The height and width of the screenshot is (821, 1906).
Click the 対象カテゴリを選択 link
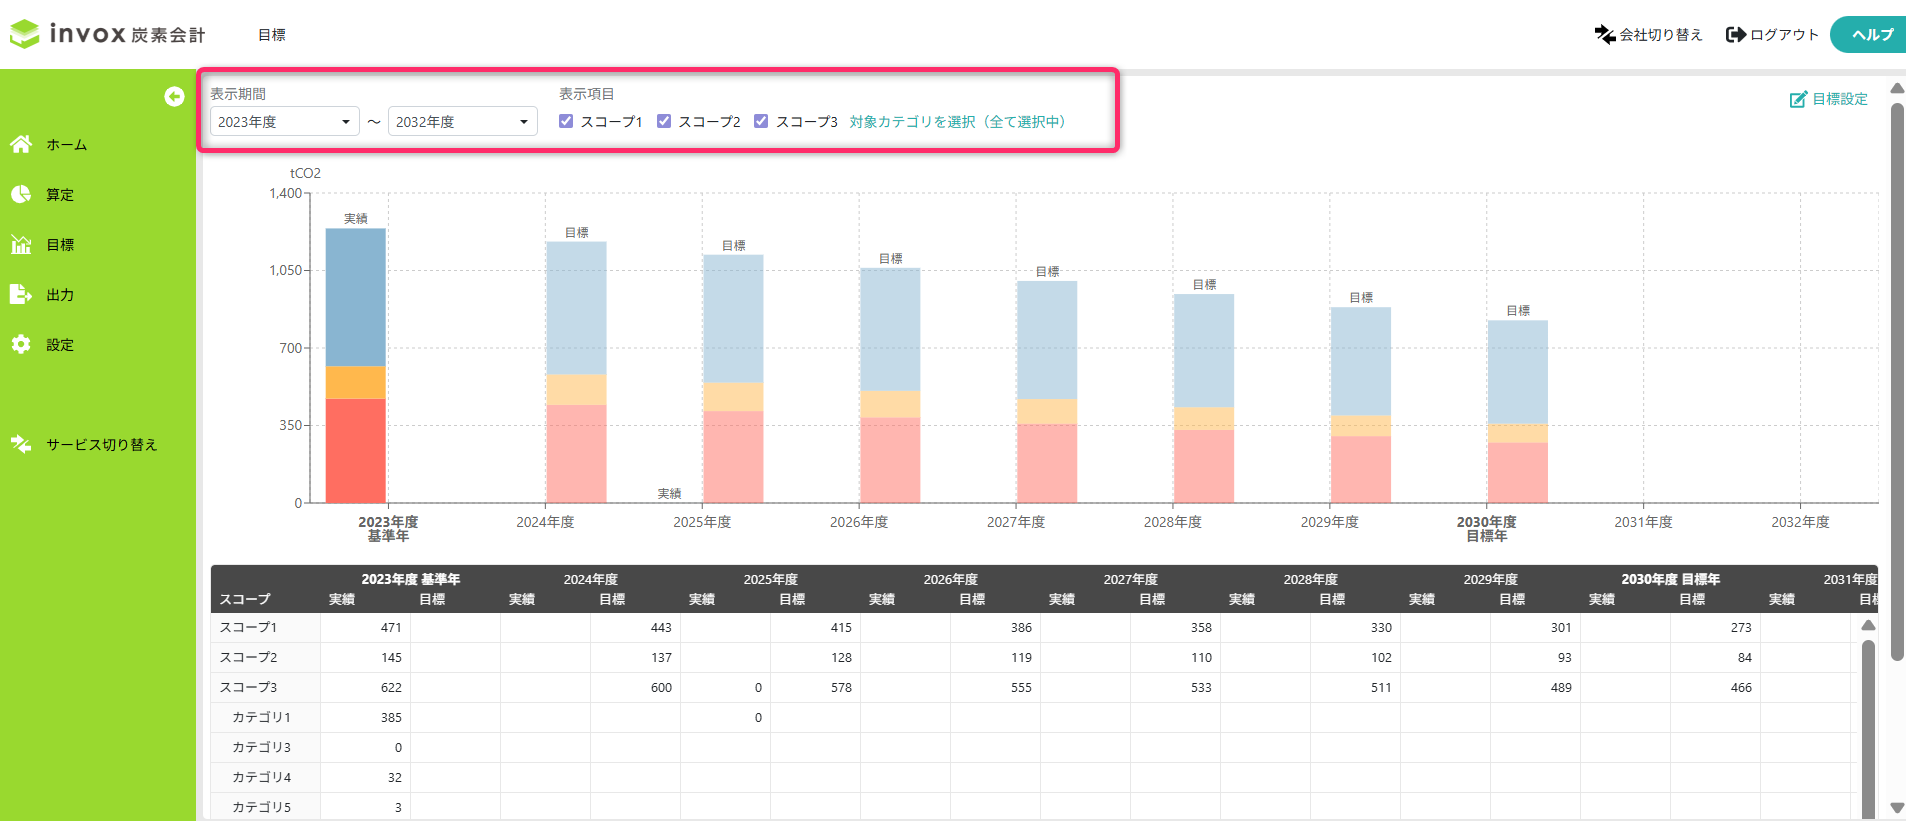click(x=957, y=122)
